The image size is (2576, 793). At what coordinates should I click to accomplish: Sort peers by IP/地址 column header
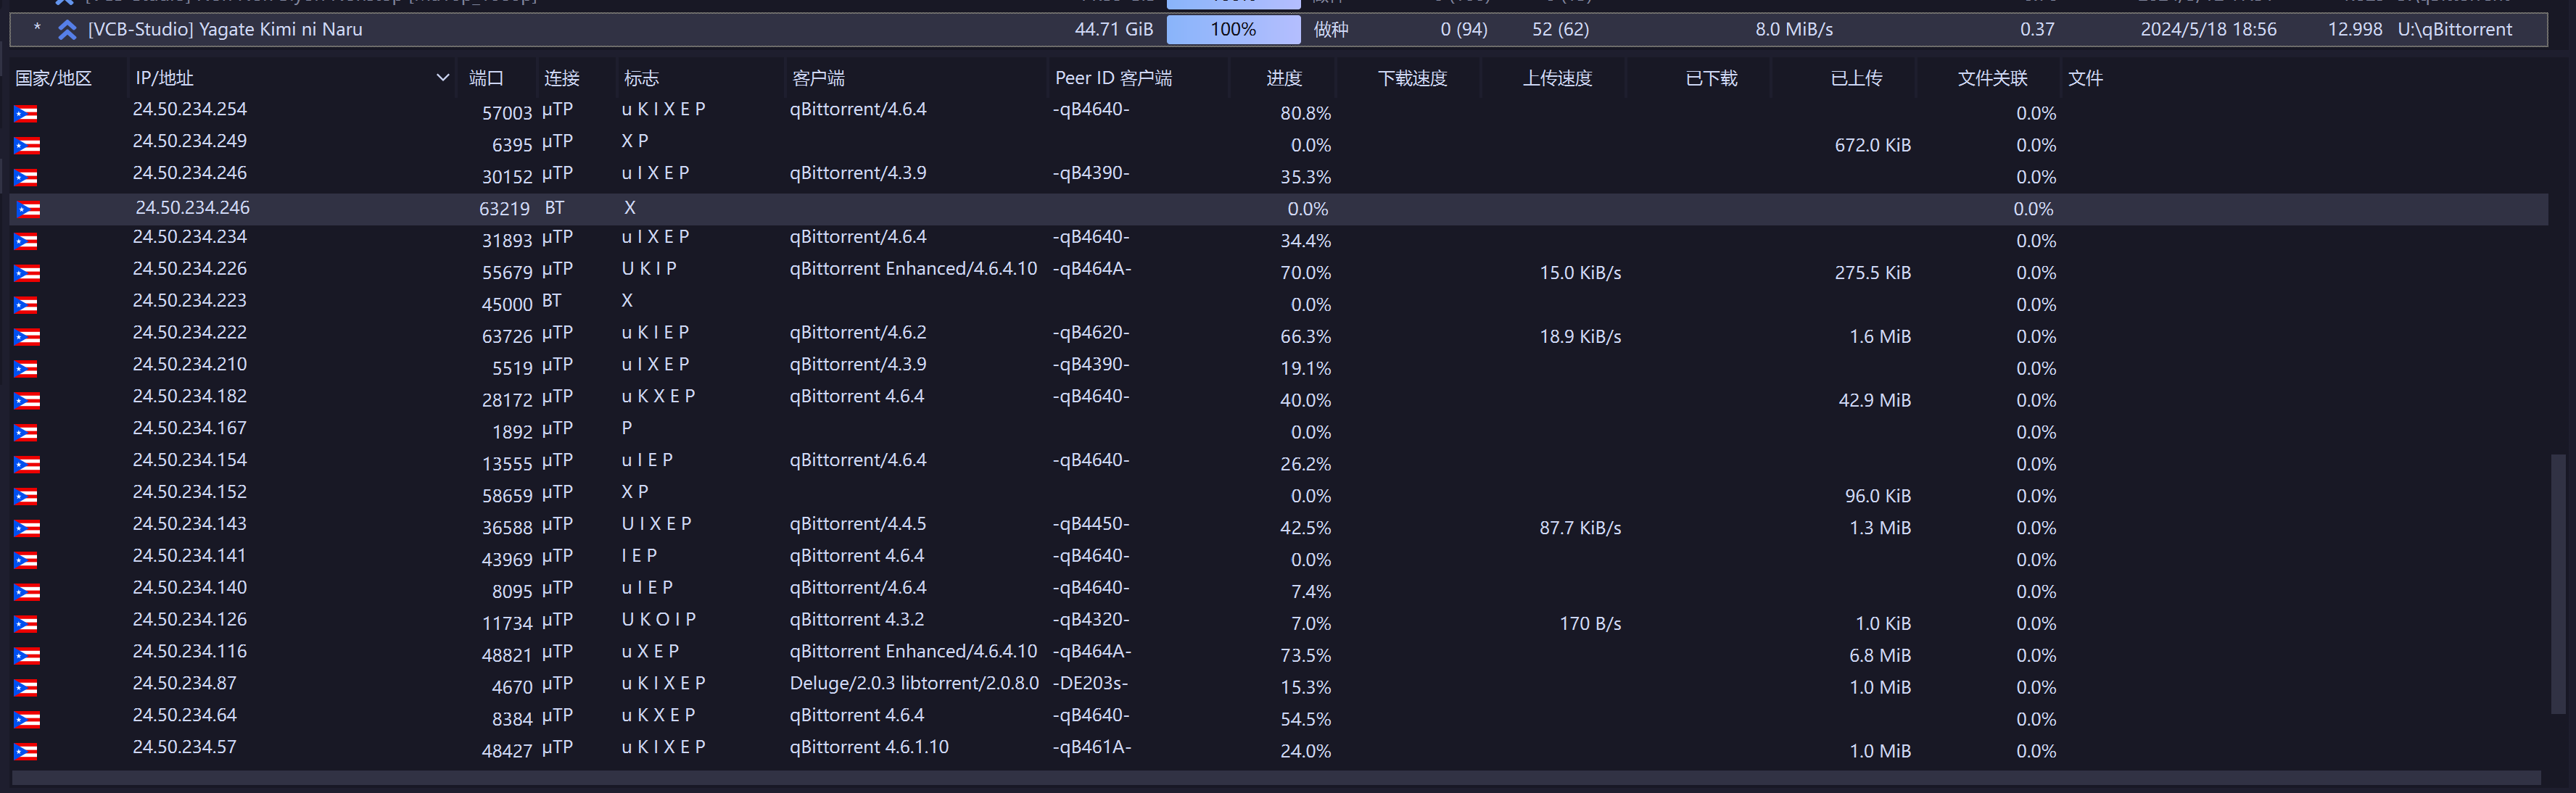pyautogui.click(x=164, y=78)
